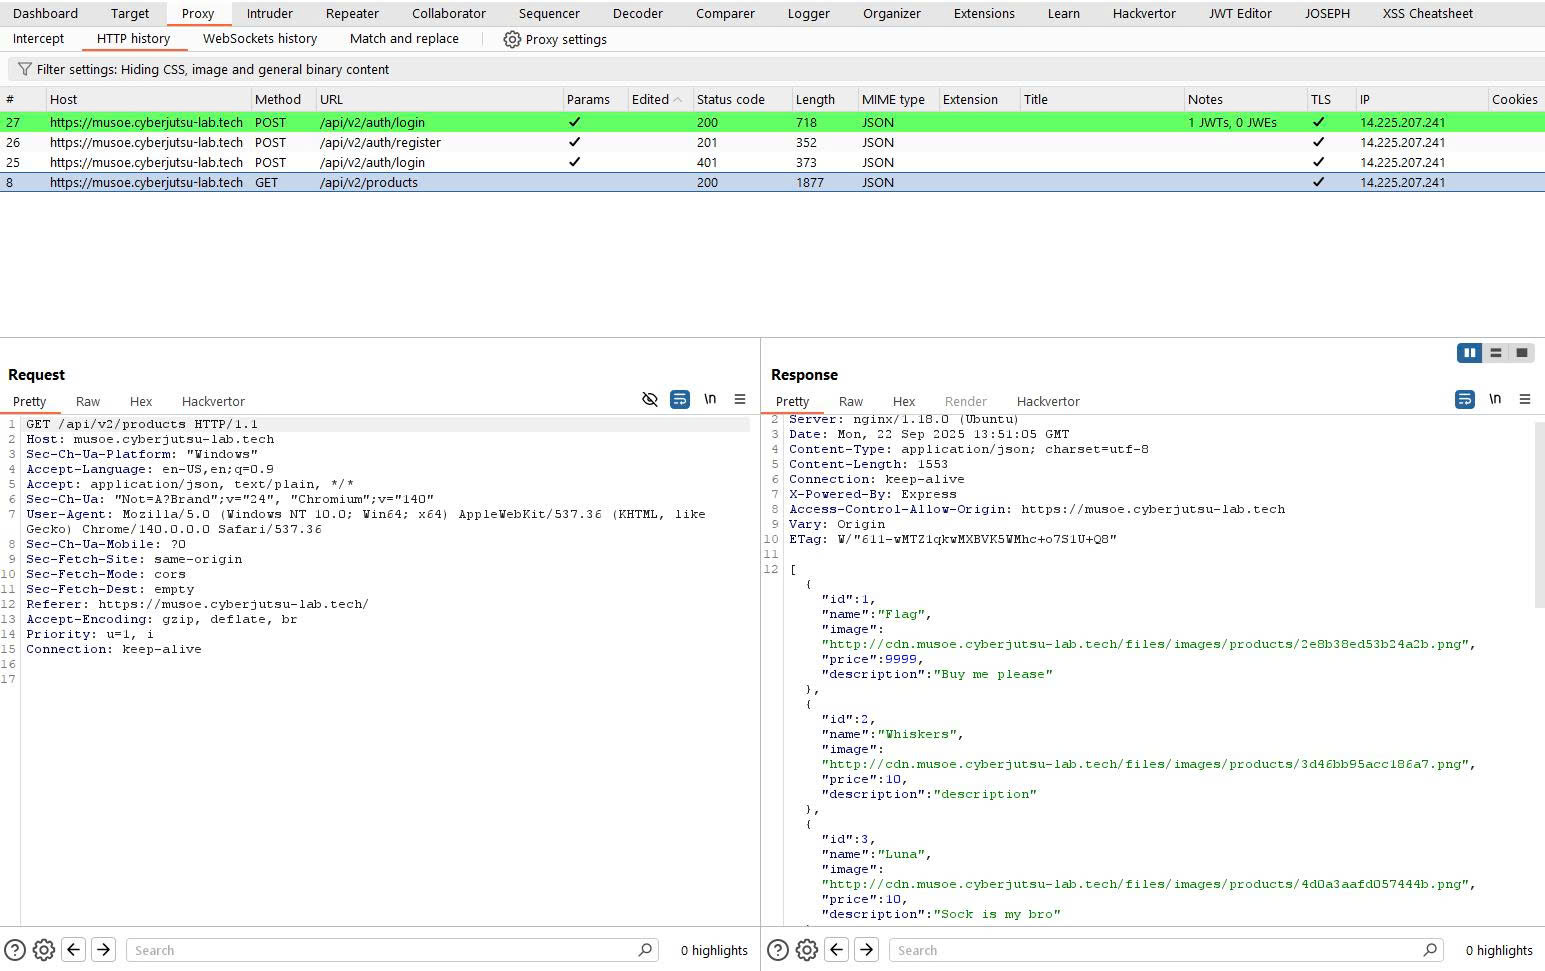Switch to WebSockets history sub-tab
1545x971 pixels.
pos(260,38)
